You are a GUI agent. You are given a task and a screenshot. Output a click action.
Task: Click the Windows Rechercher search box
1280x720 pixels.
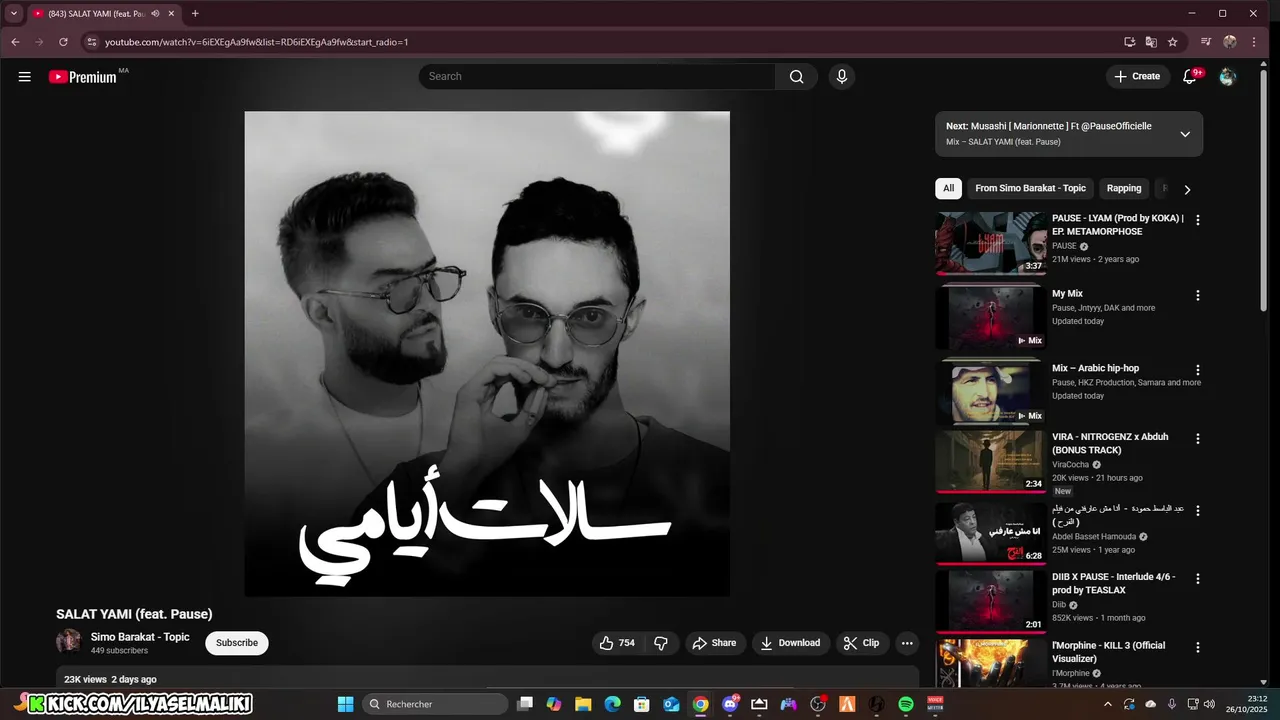pos(435,704)
